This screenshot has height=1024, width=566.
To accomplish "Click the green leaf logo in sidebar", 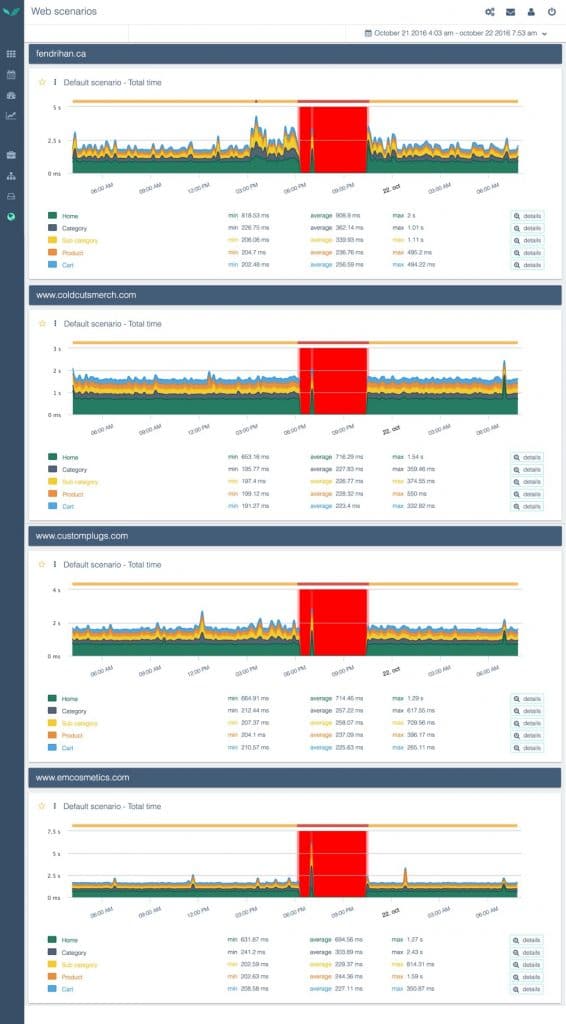I will pos(11,11).
